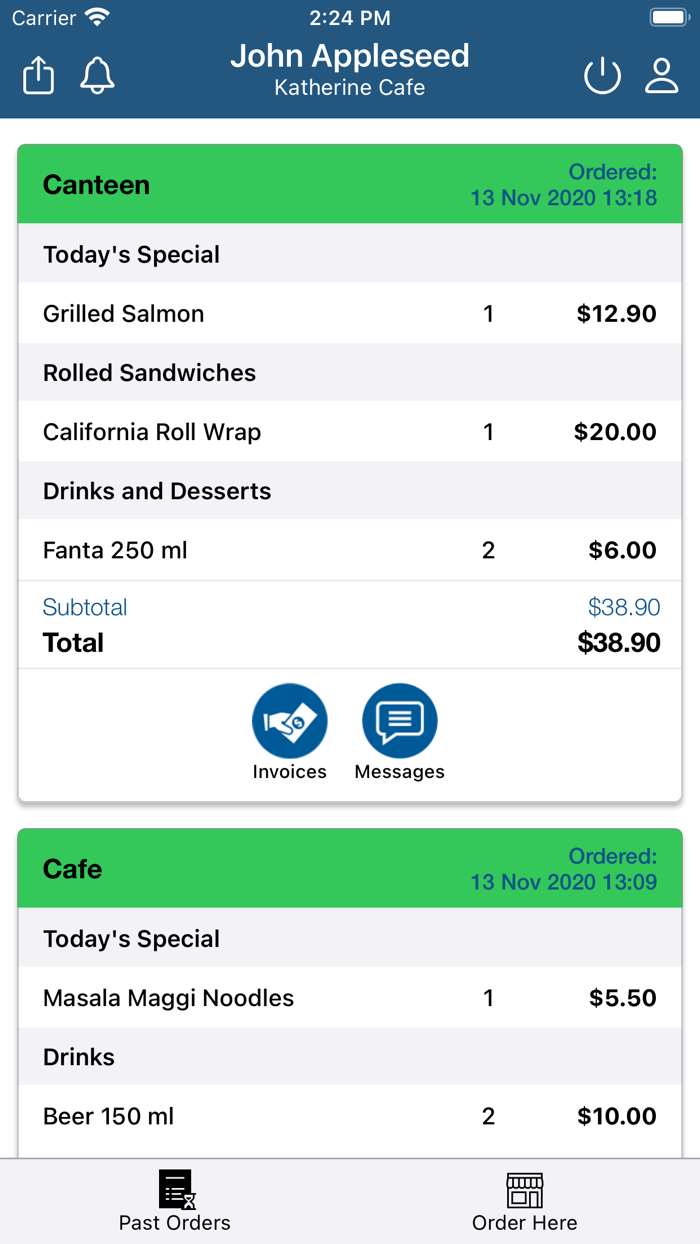Tap the Past Orders receipt icon

click(176, 1189)
